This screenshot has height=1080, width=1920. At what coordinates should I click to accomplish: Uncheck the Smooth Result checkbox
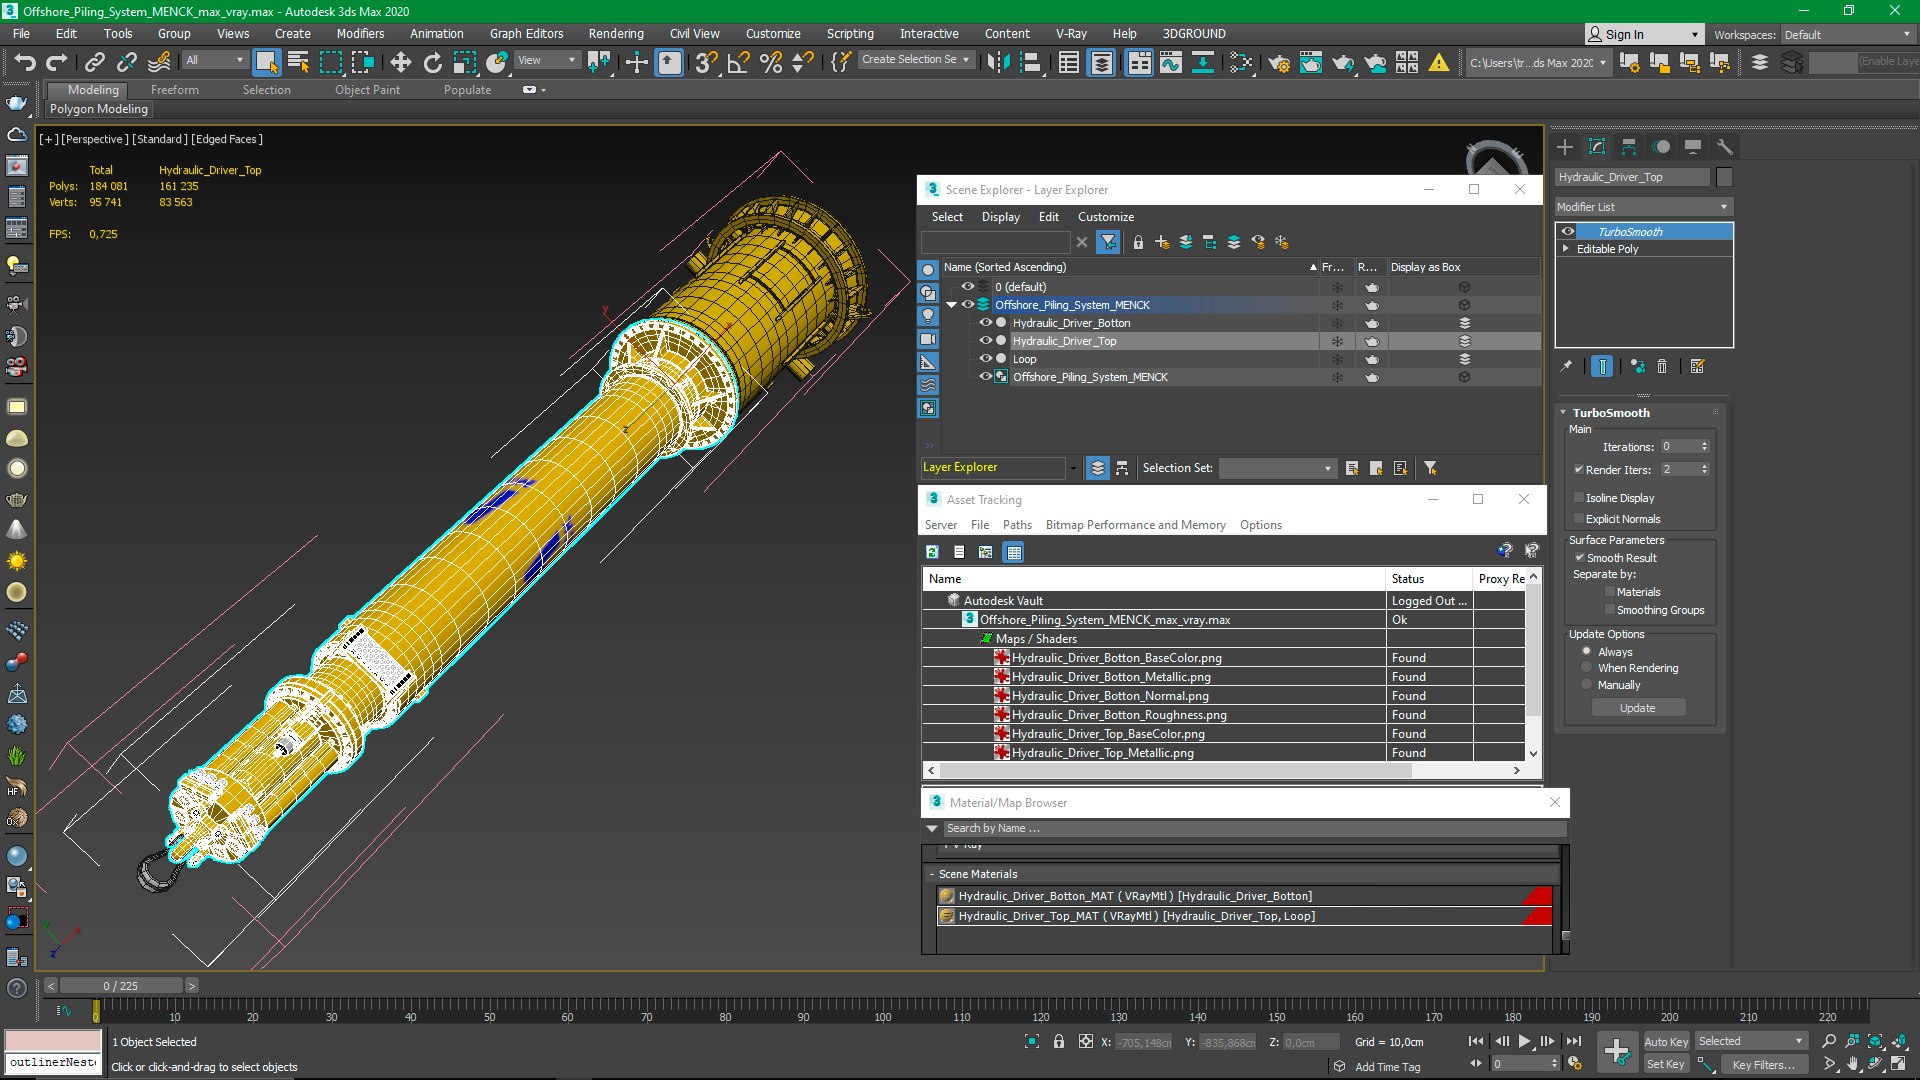click(x=1579, y=558)
